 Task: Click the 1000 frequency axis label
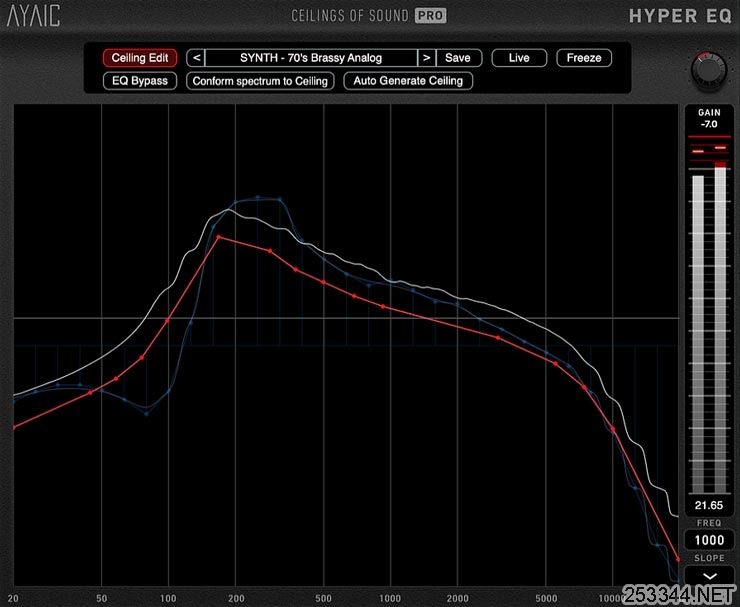[390, 599]
